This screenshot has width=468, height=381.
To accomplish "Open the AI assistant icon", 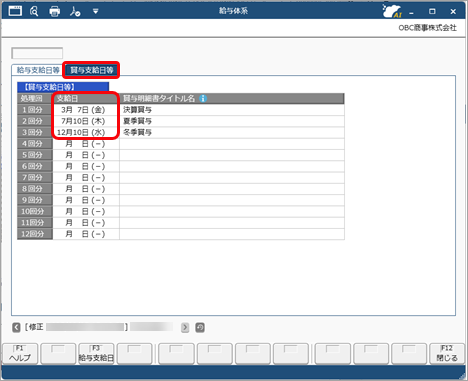I will point(392,11).
